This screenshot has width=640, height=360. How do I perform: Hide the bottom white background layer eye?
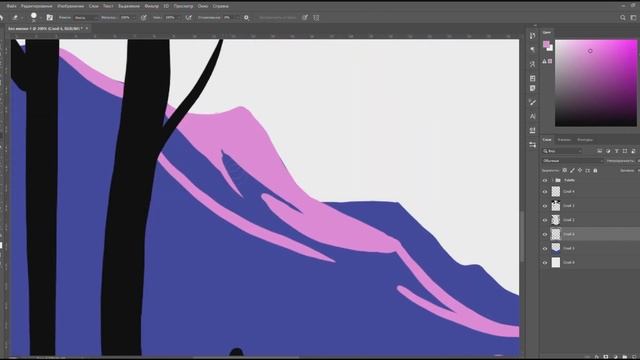click(545, 262)
